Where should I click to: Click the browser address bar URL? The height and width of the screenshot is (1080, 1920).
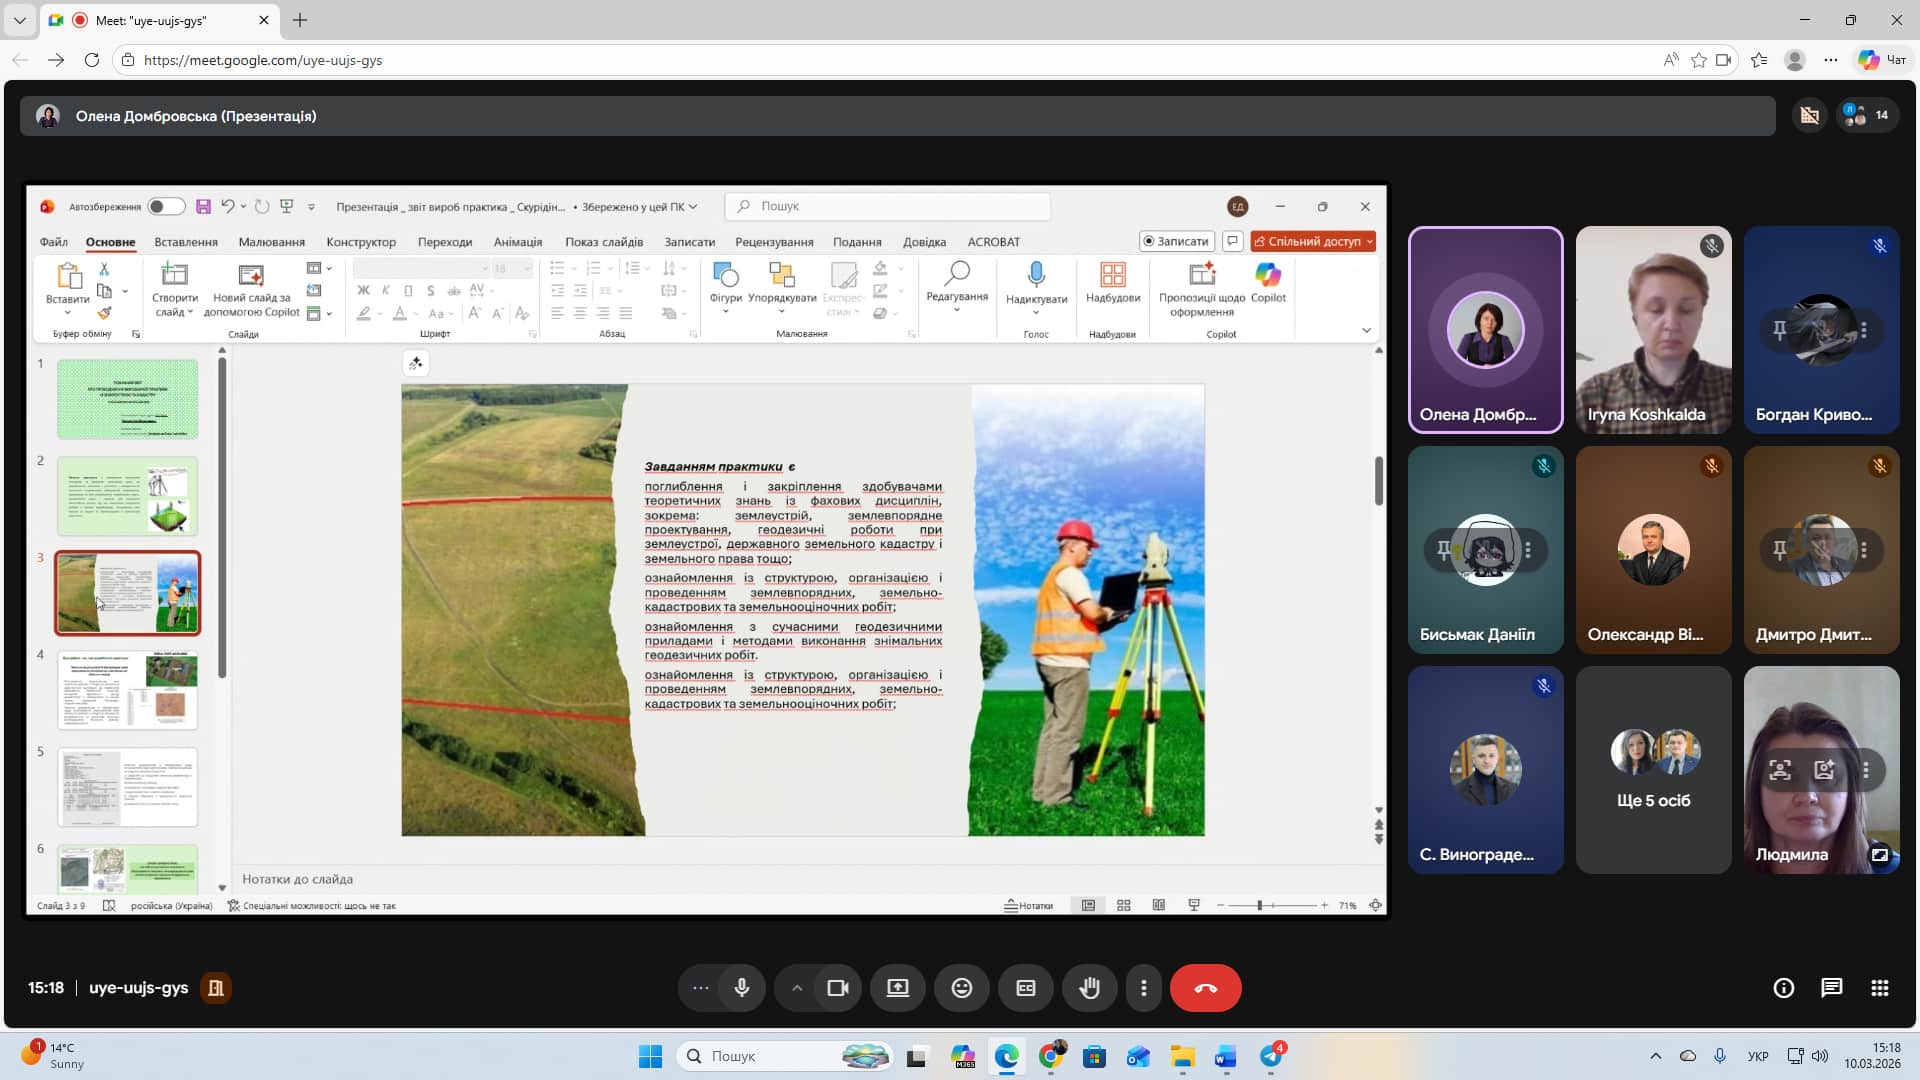[262, 60]
